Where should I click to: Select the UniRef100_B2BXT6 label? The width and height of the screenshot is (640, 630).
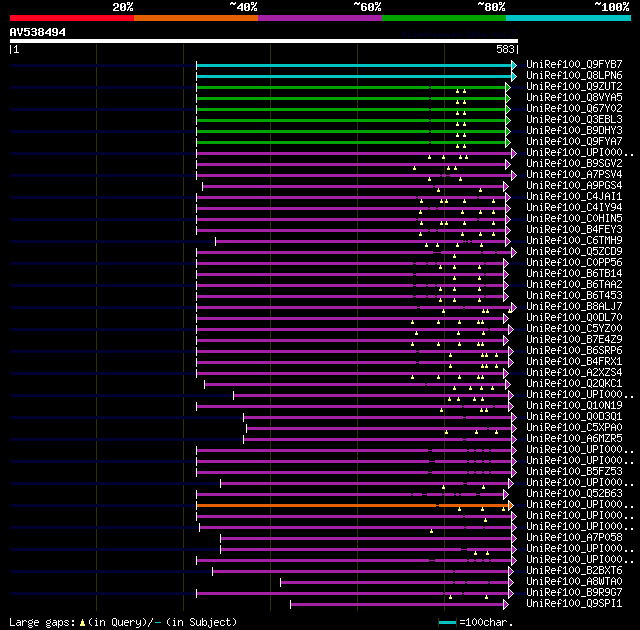574,571
